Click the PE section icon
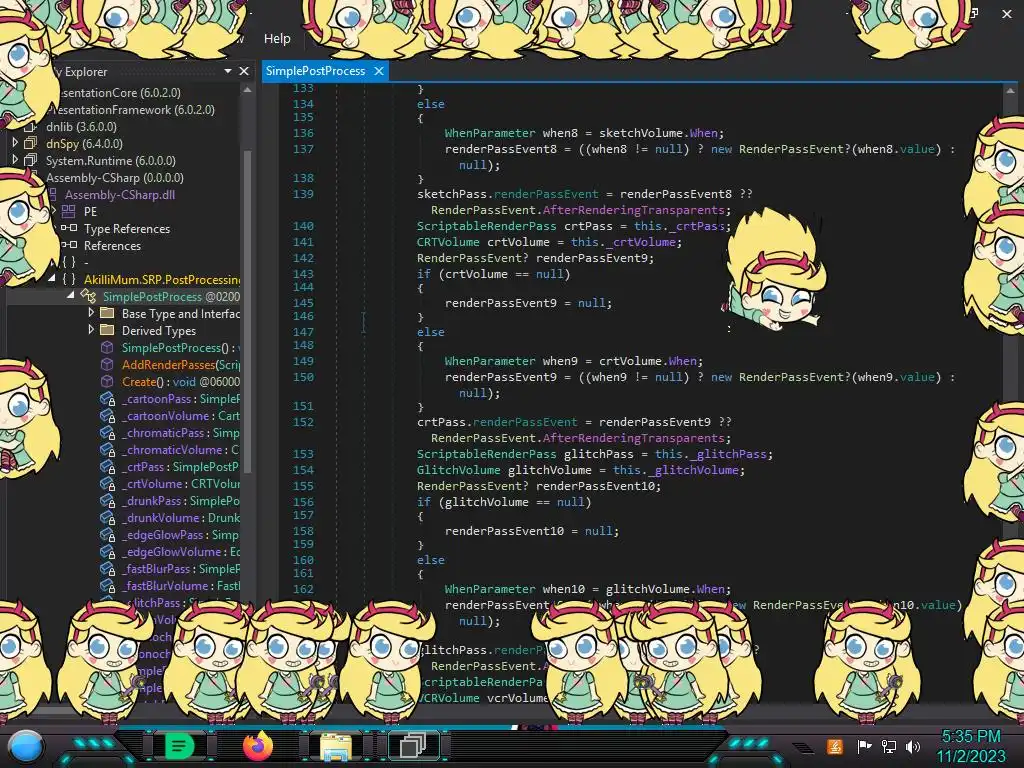The height and width of the screenshot is (768, 1024). [x=69, y=211]
